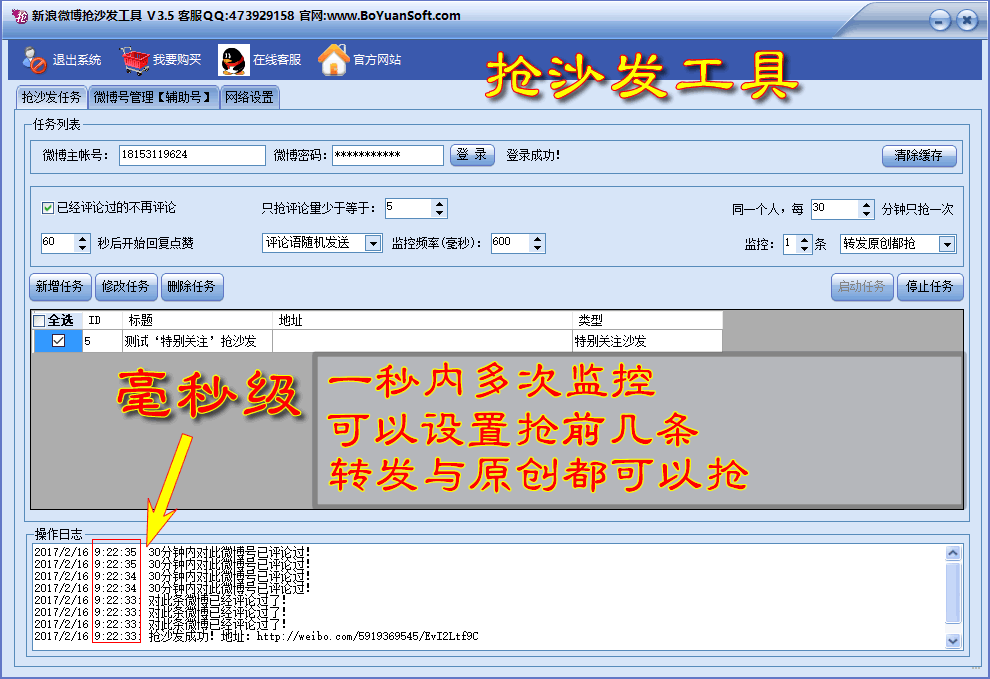The height and width of the screenshot is (679, 990).
Task: Decrease 监控频率 600 spinner down
Action: click(x=537, y=248)
